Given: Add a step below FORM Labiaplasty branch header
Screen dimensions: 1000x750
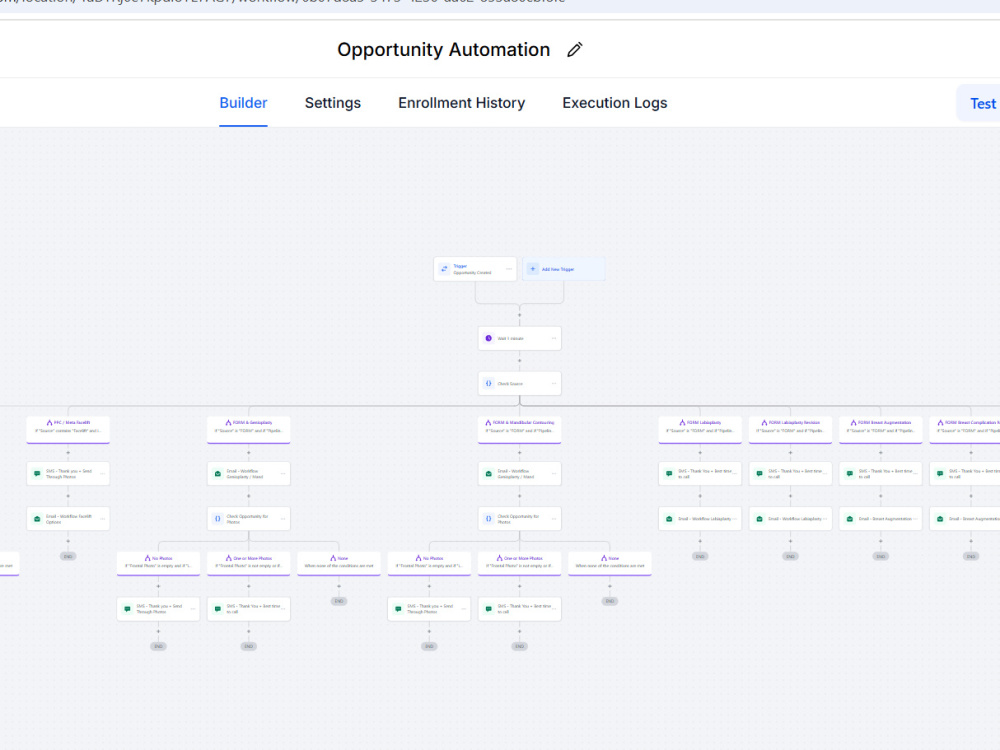Looking at the screenshot, I should (x=700, y=453).
